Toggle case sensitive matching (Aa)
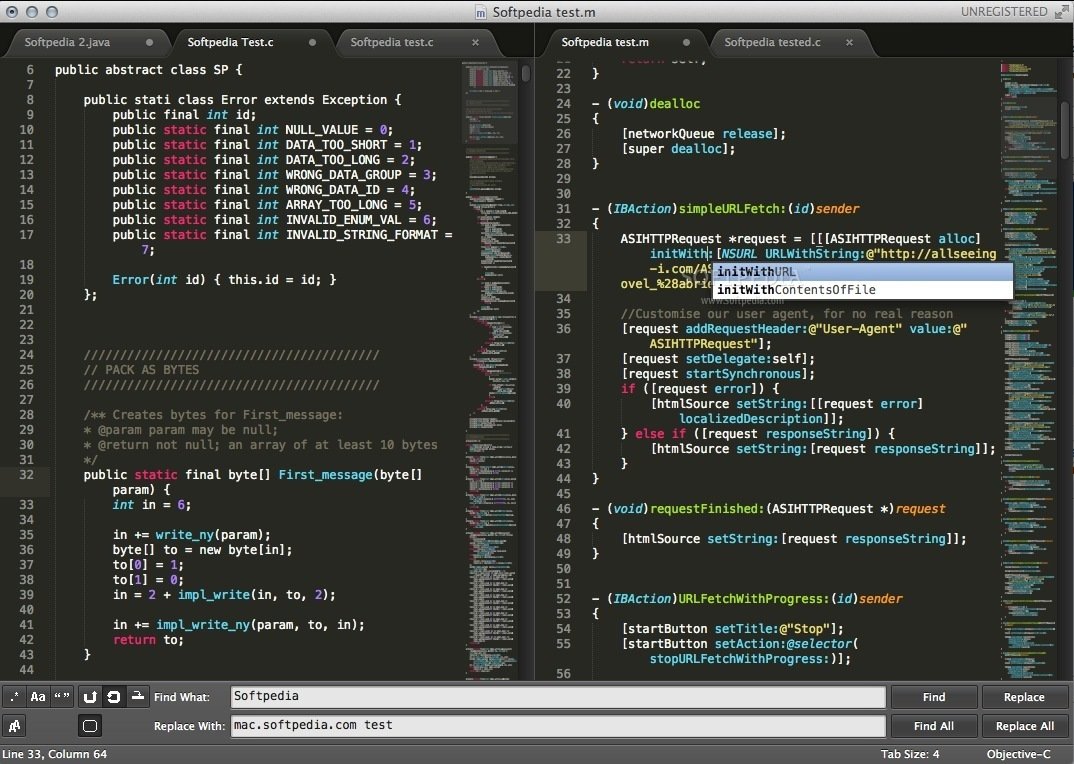The image size is (1074, 764). point(38,697)
